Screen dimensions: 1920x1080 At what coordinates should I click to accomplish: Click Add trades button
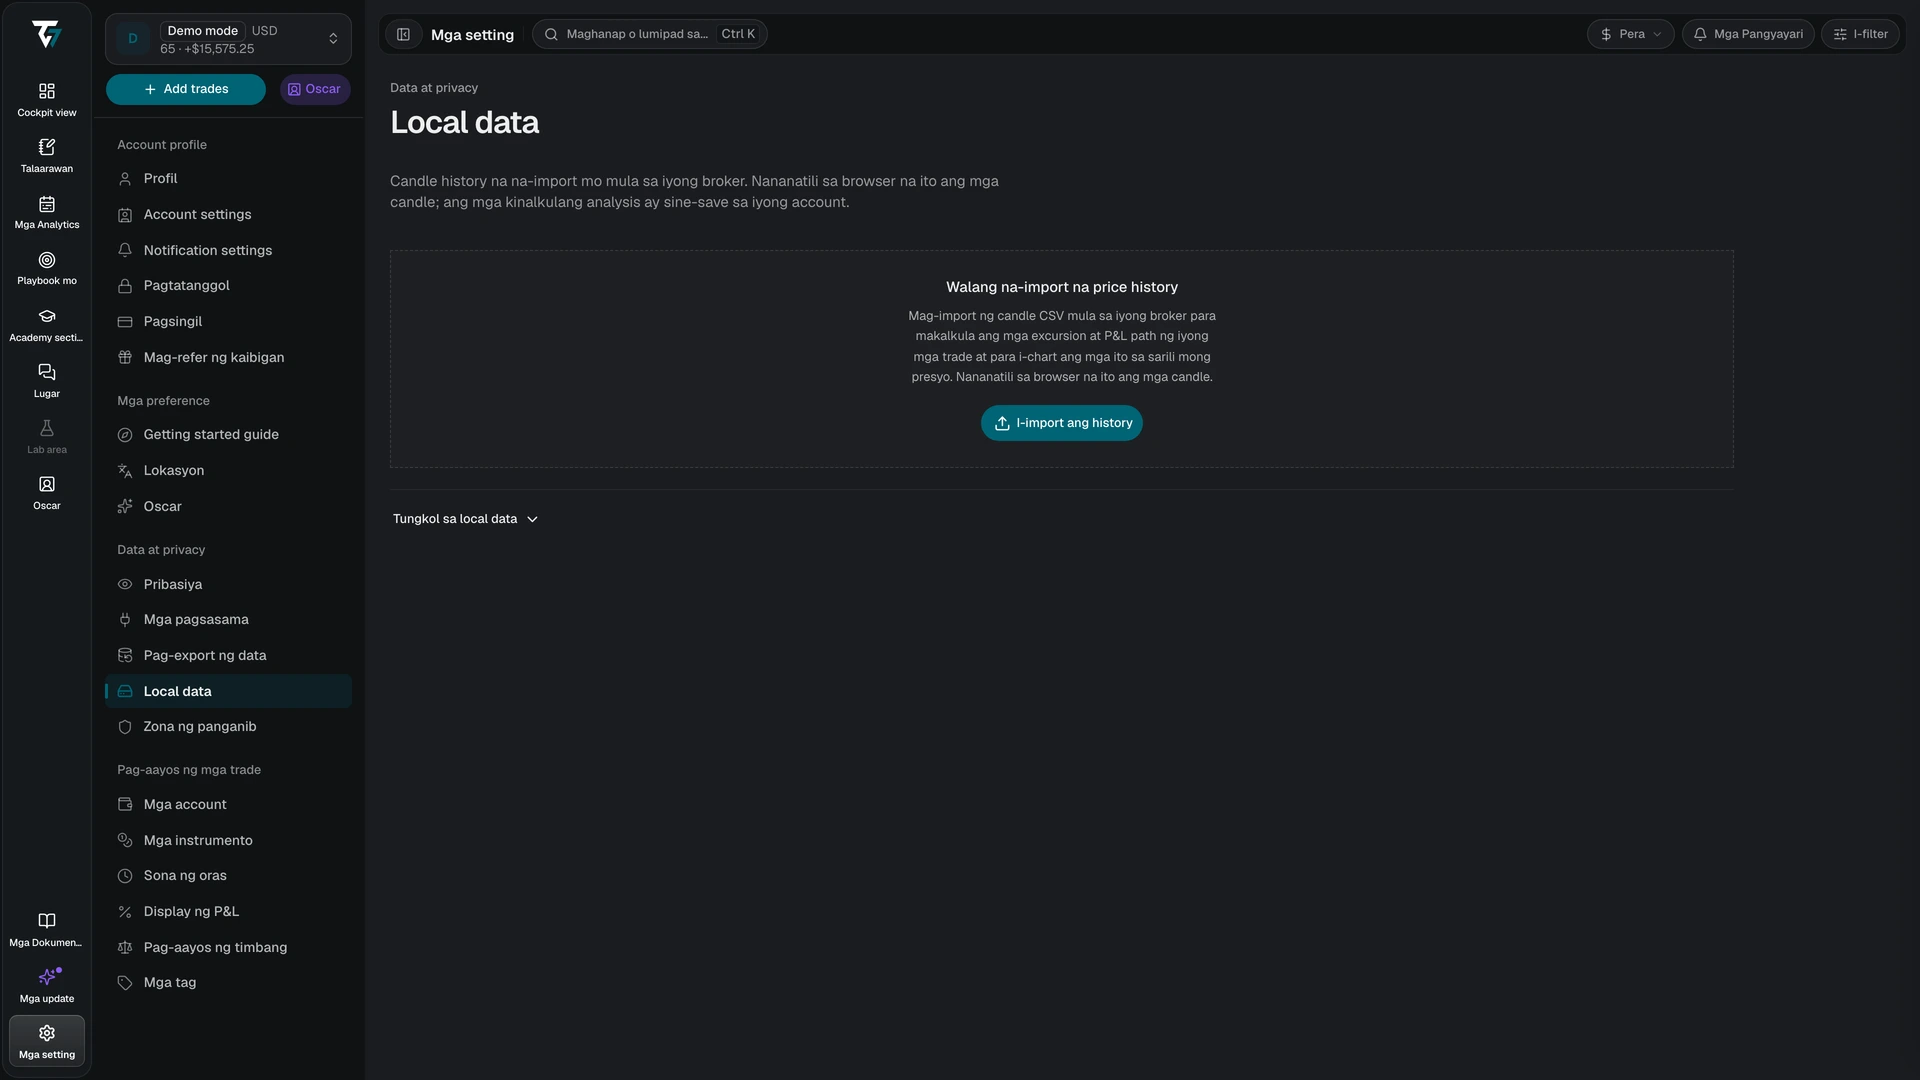[x=186, y=89]
